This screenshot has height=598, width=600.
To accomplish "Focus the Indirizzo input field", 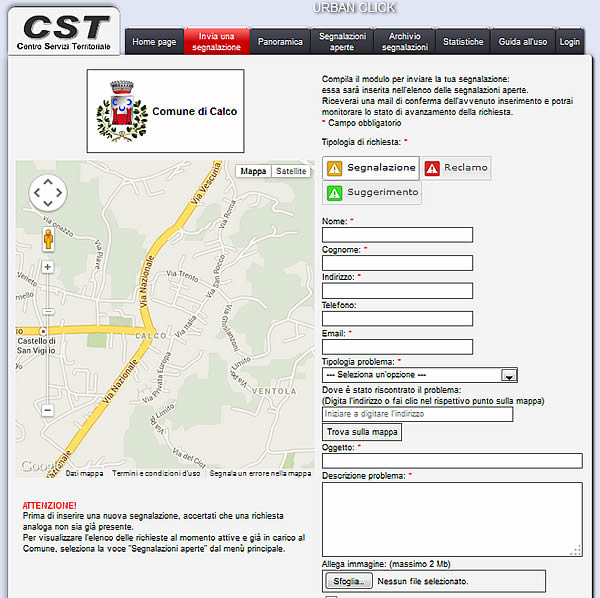I will (x=397, y=291).
